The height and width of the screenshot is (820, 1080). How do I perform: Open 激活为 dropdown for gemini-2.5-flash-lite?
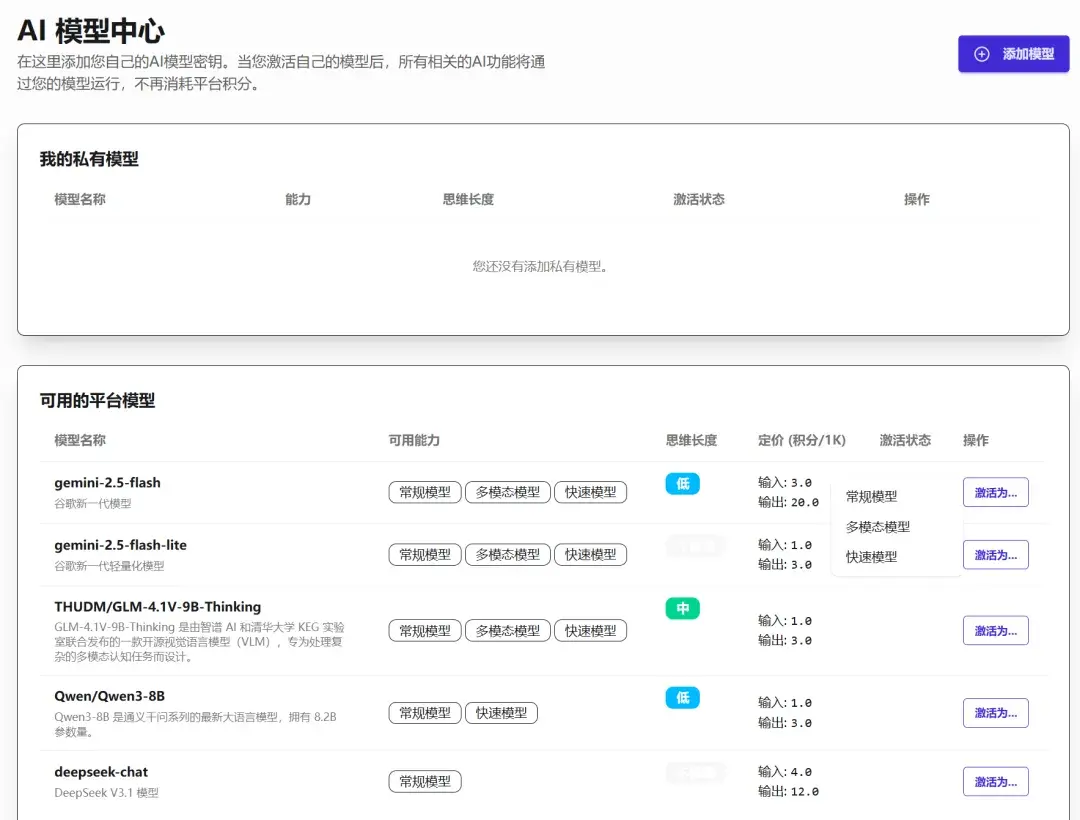coord(995,555)
